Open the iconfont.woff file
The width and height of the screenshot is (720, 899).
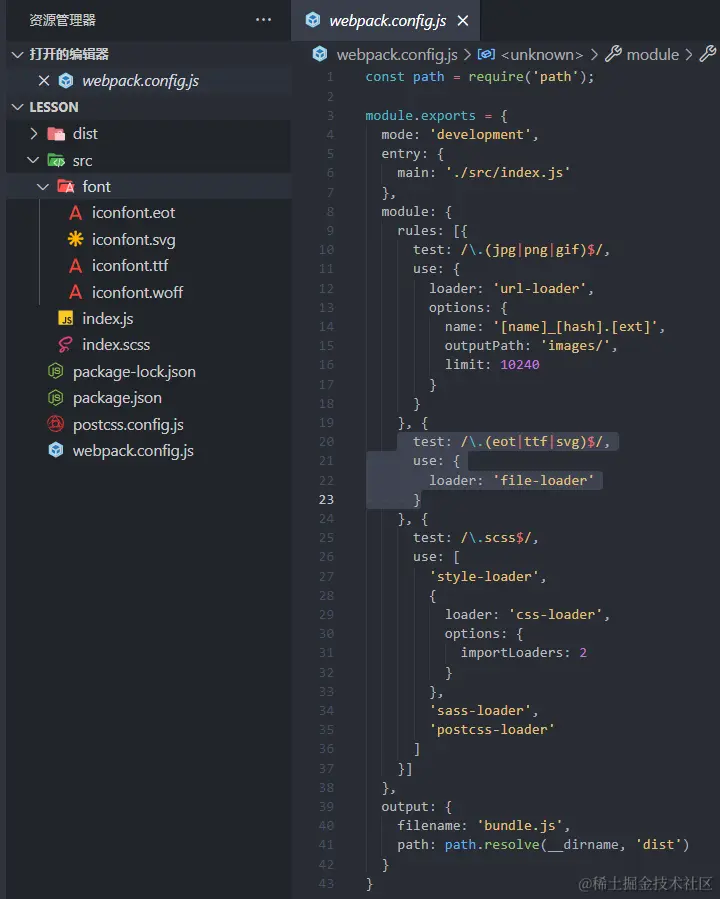[x=138, y=292]
